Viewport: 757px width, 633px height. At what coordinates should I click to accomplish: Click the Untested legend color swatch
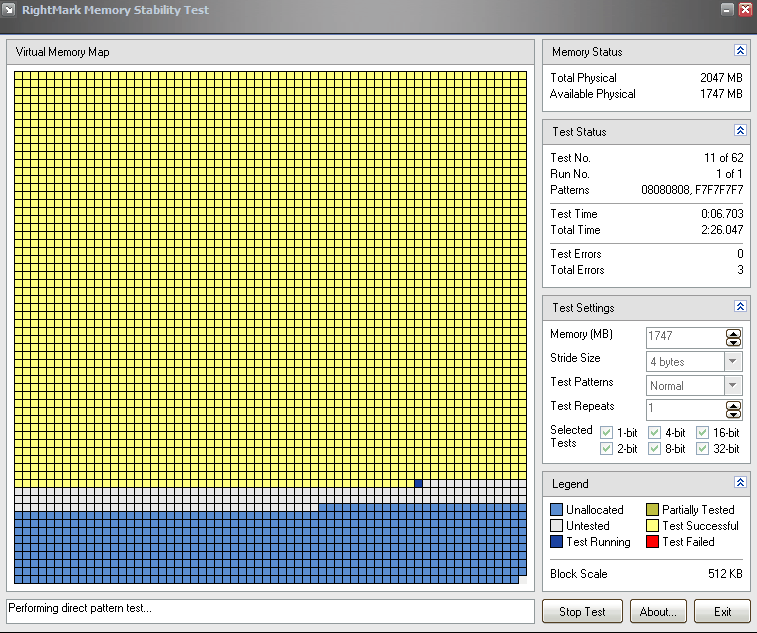pyautogui.click(x=556, y=525)
